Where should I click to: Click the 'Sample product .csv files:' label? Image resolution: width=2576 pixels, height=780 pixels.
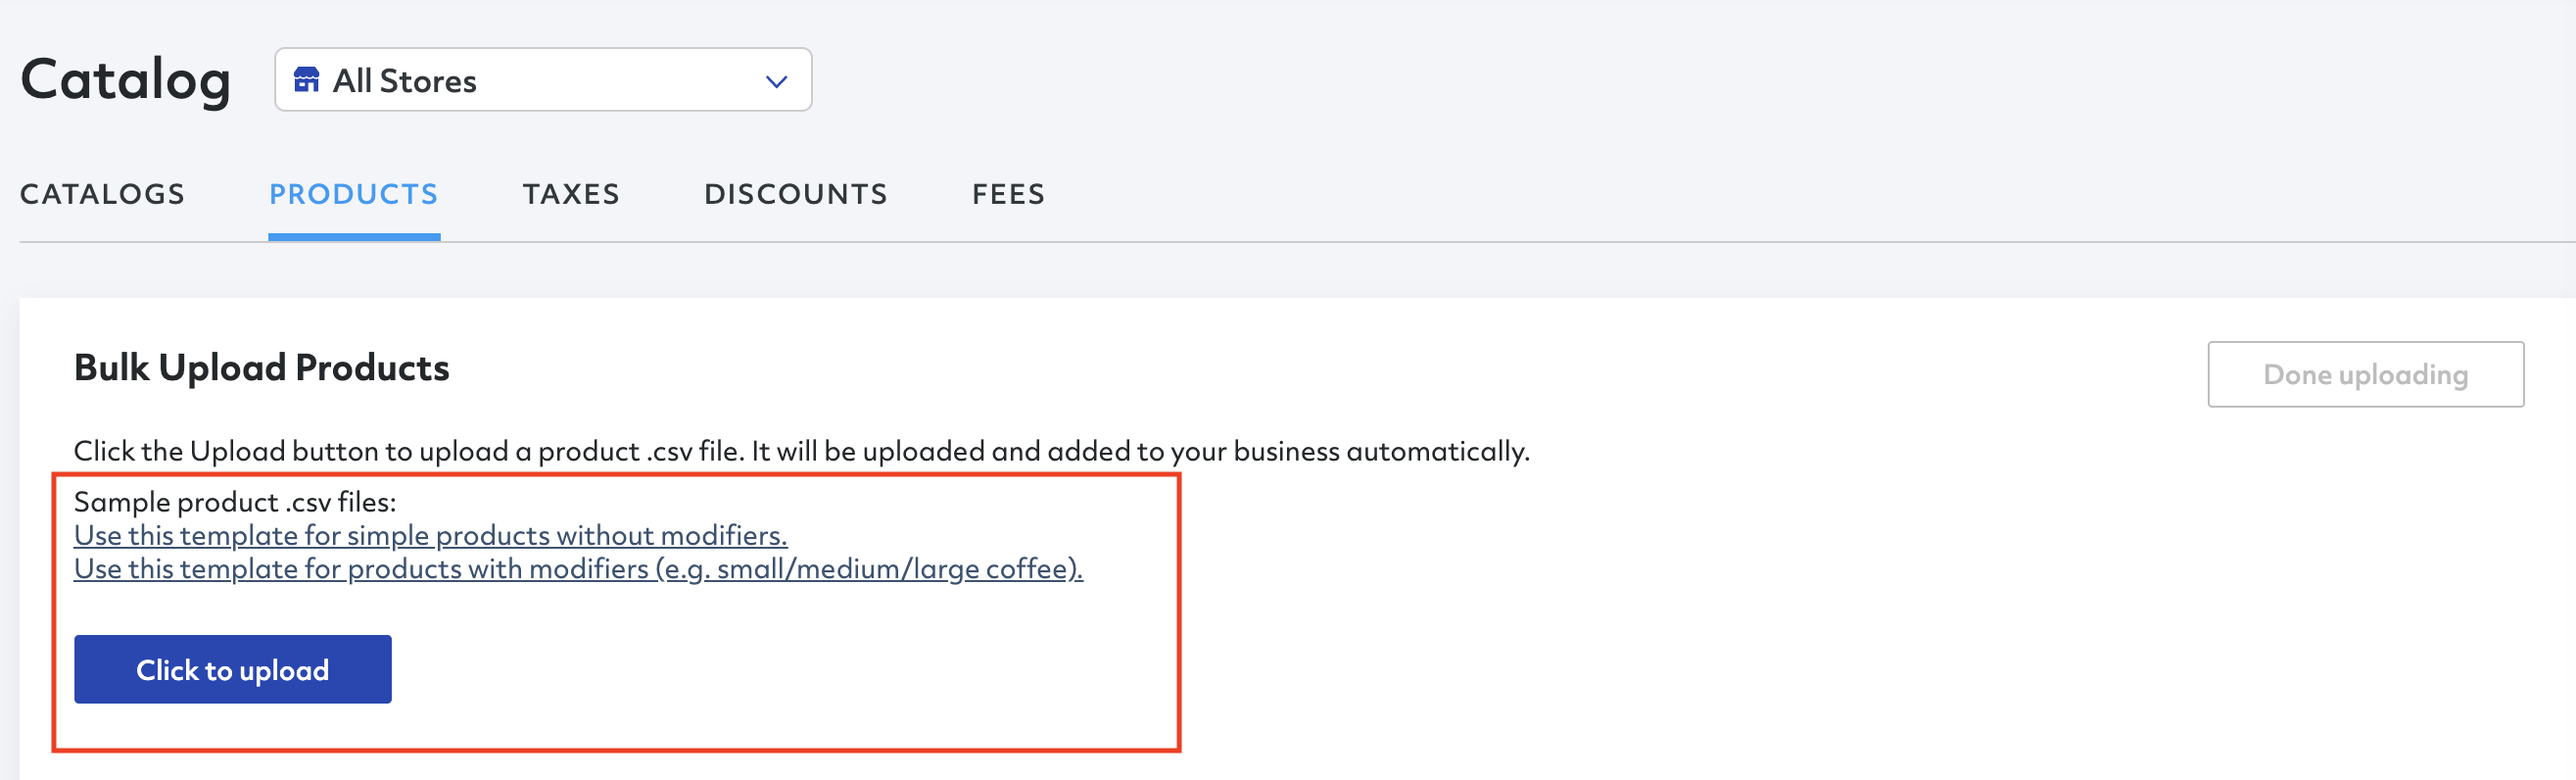[x=235, y=502]
